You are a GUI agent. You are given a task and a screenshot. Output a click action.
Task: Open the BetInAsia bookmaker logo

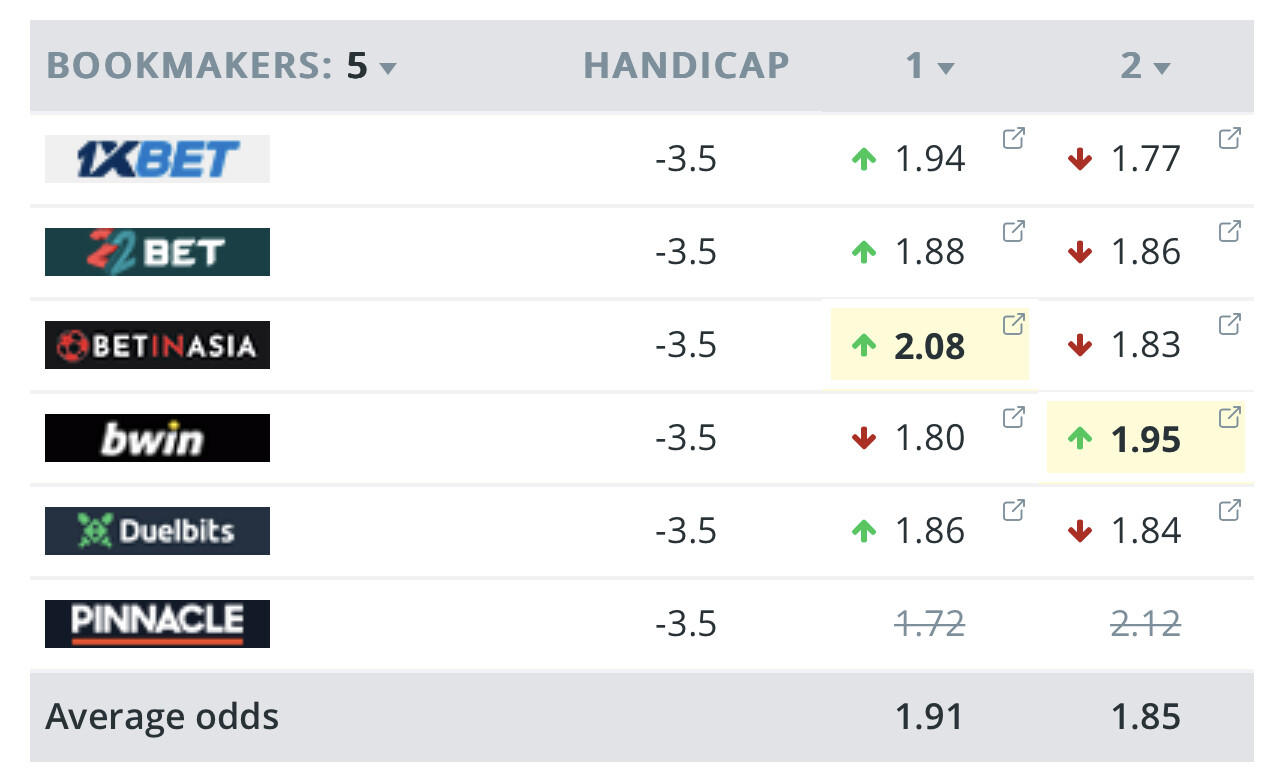157,345
